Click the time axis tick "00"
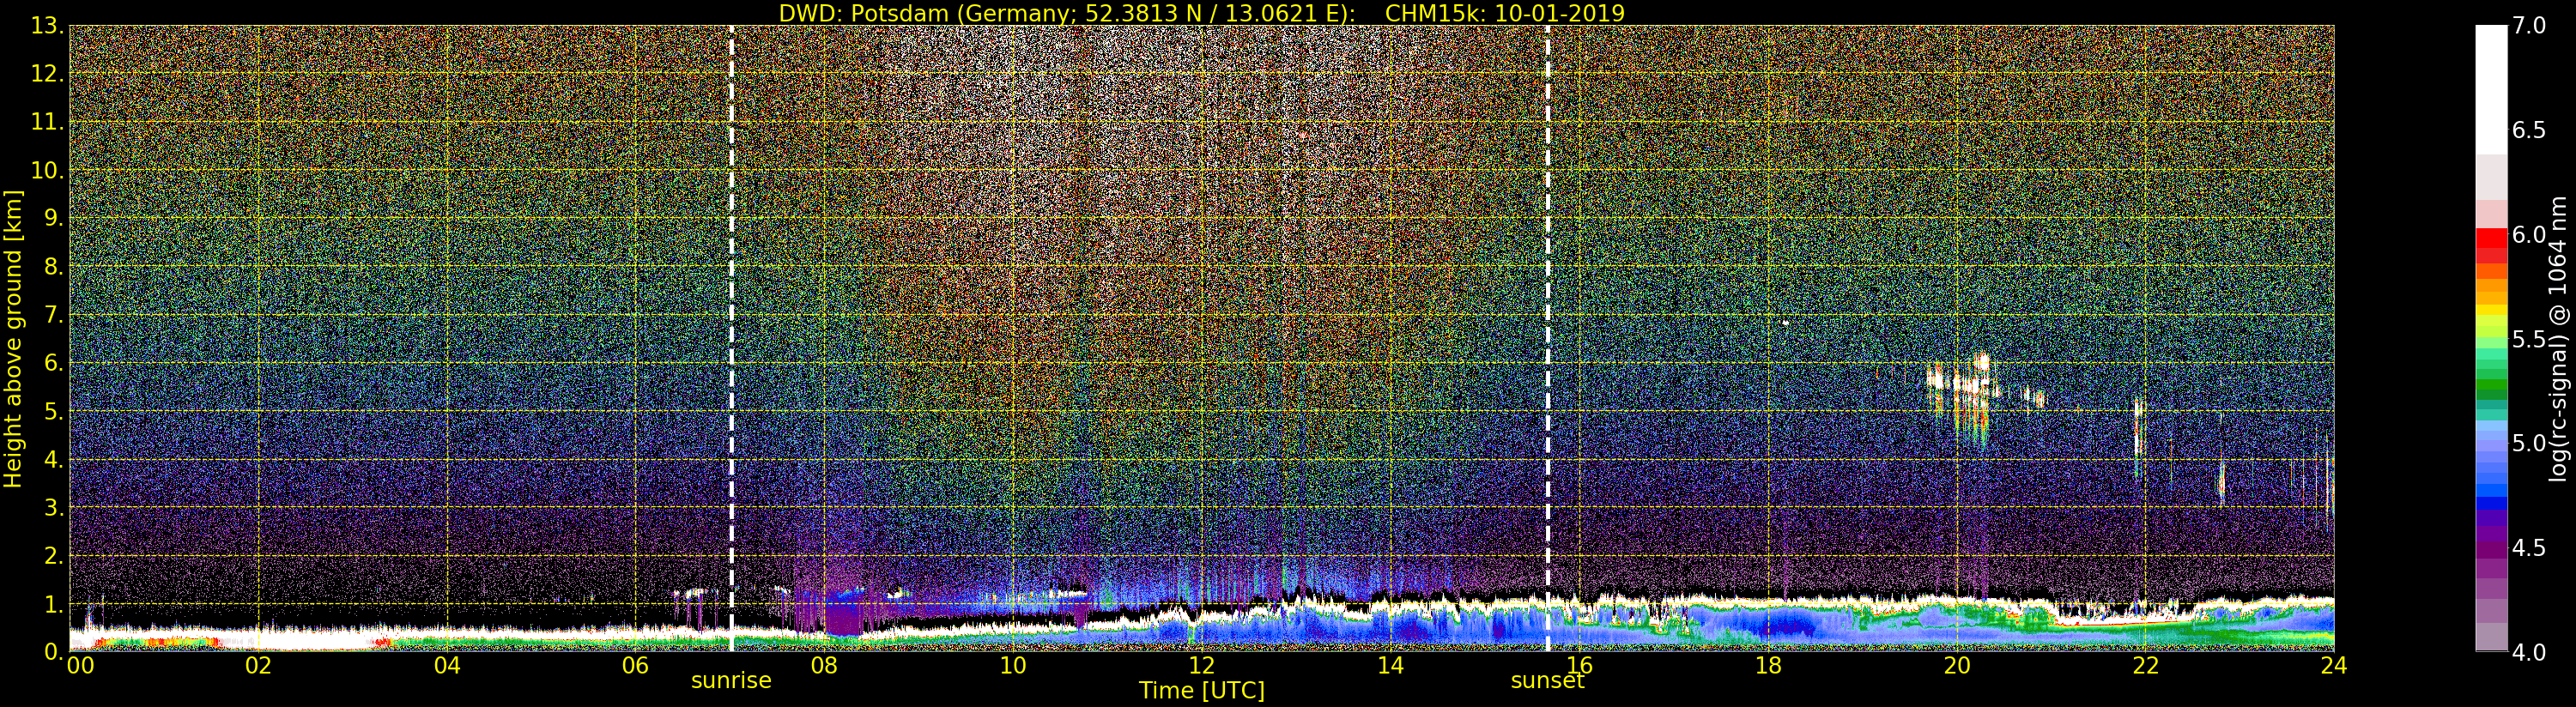 80,665
